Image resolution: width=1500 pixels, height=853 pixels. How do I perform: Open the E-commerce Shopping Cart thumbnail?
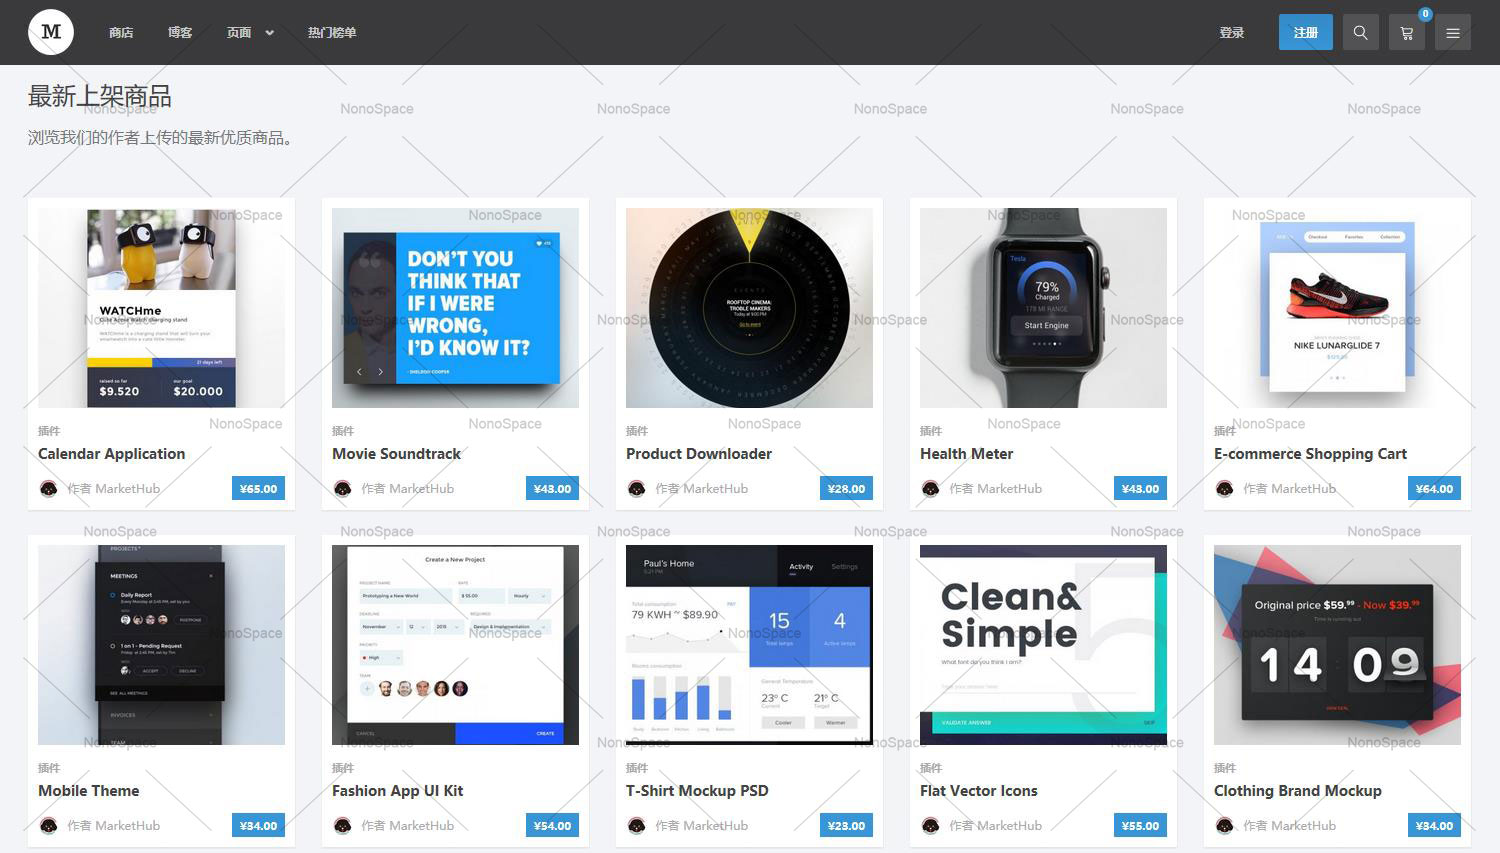coord(1337,307)
